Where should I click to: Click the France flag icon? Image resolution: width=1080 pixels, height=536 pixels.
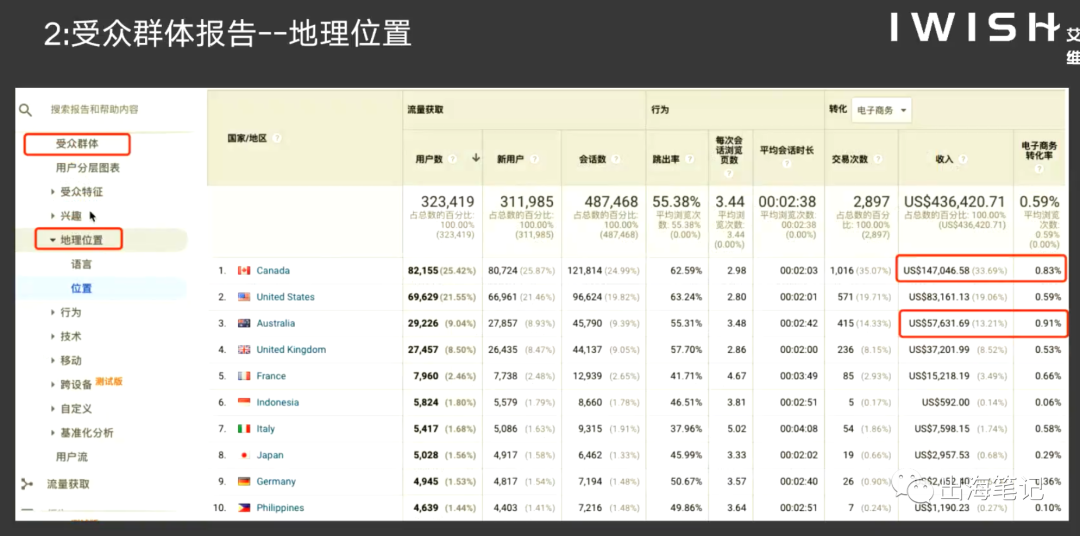point(244,376)
